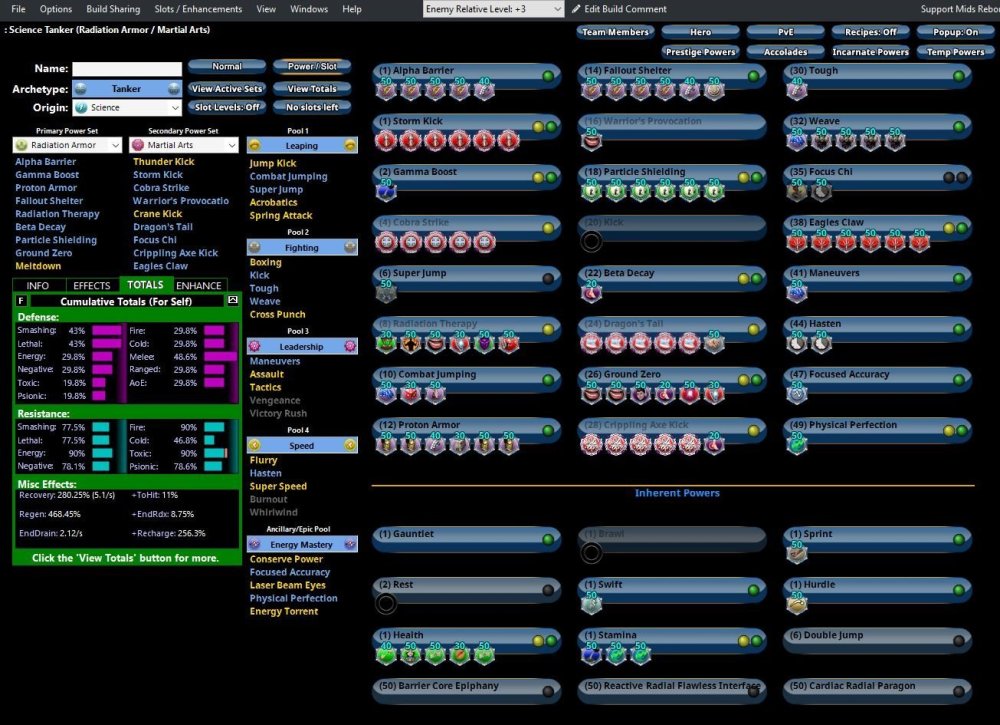Click the enhancement slot under Physical Perfection
The width and height of the screenshot is (1000, 725).
pyautogui.click(x=796, y=443)
